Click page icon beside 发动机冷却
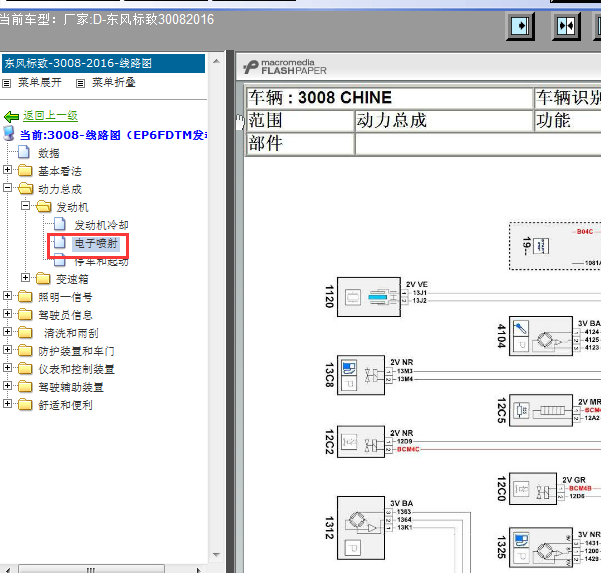 tap(60, 224)
